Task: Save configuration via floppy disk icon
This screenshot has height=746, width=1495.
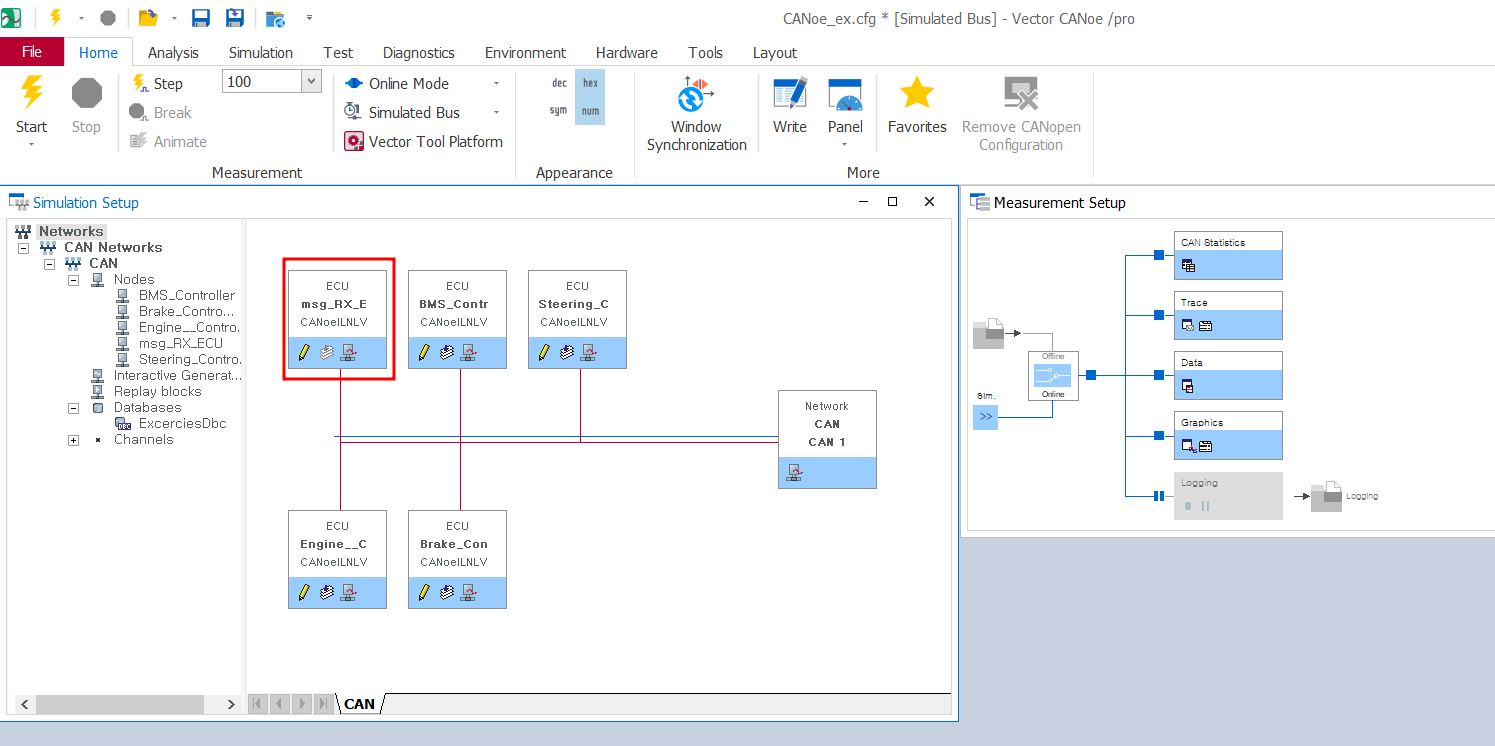Action: [201, 18]
